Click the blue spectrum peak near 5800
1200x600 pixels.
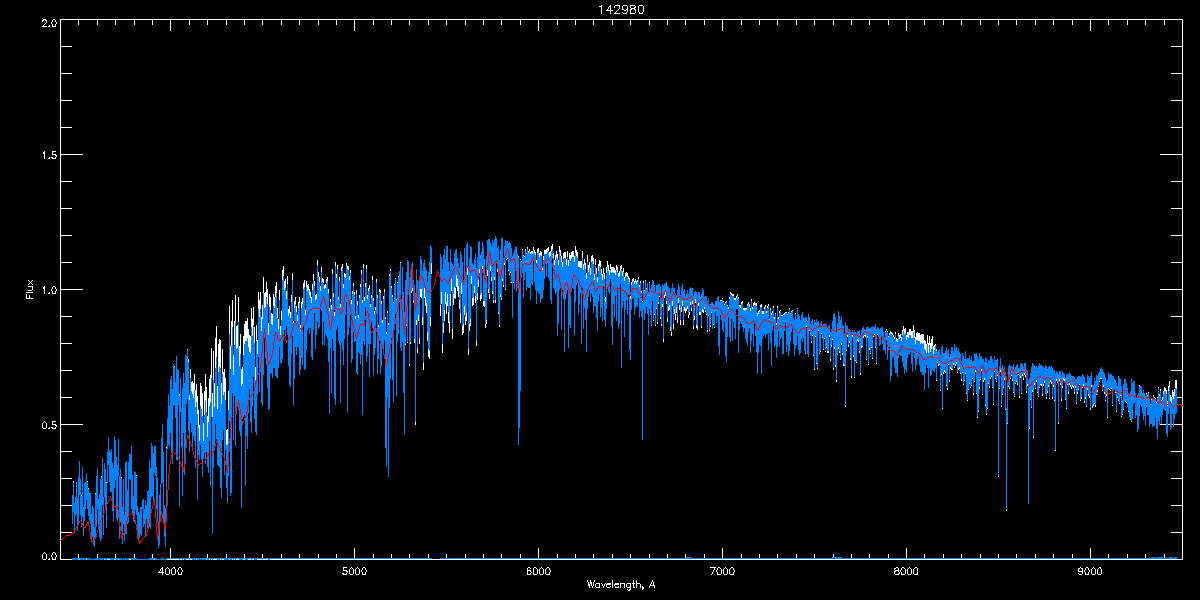click(x=497, y=240)
